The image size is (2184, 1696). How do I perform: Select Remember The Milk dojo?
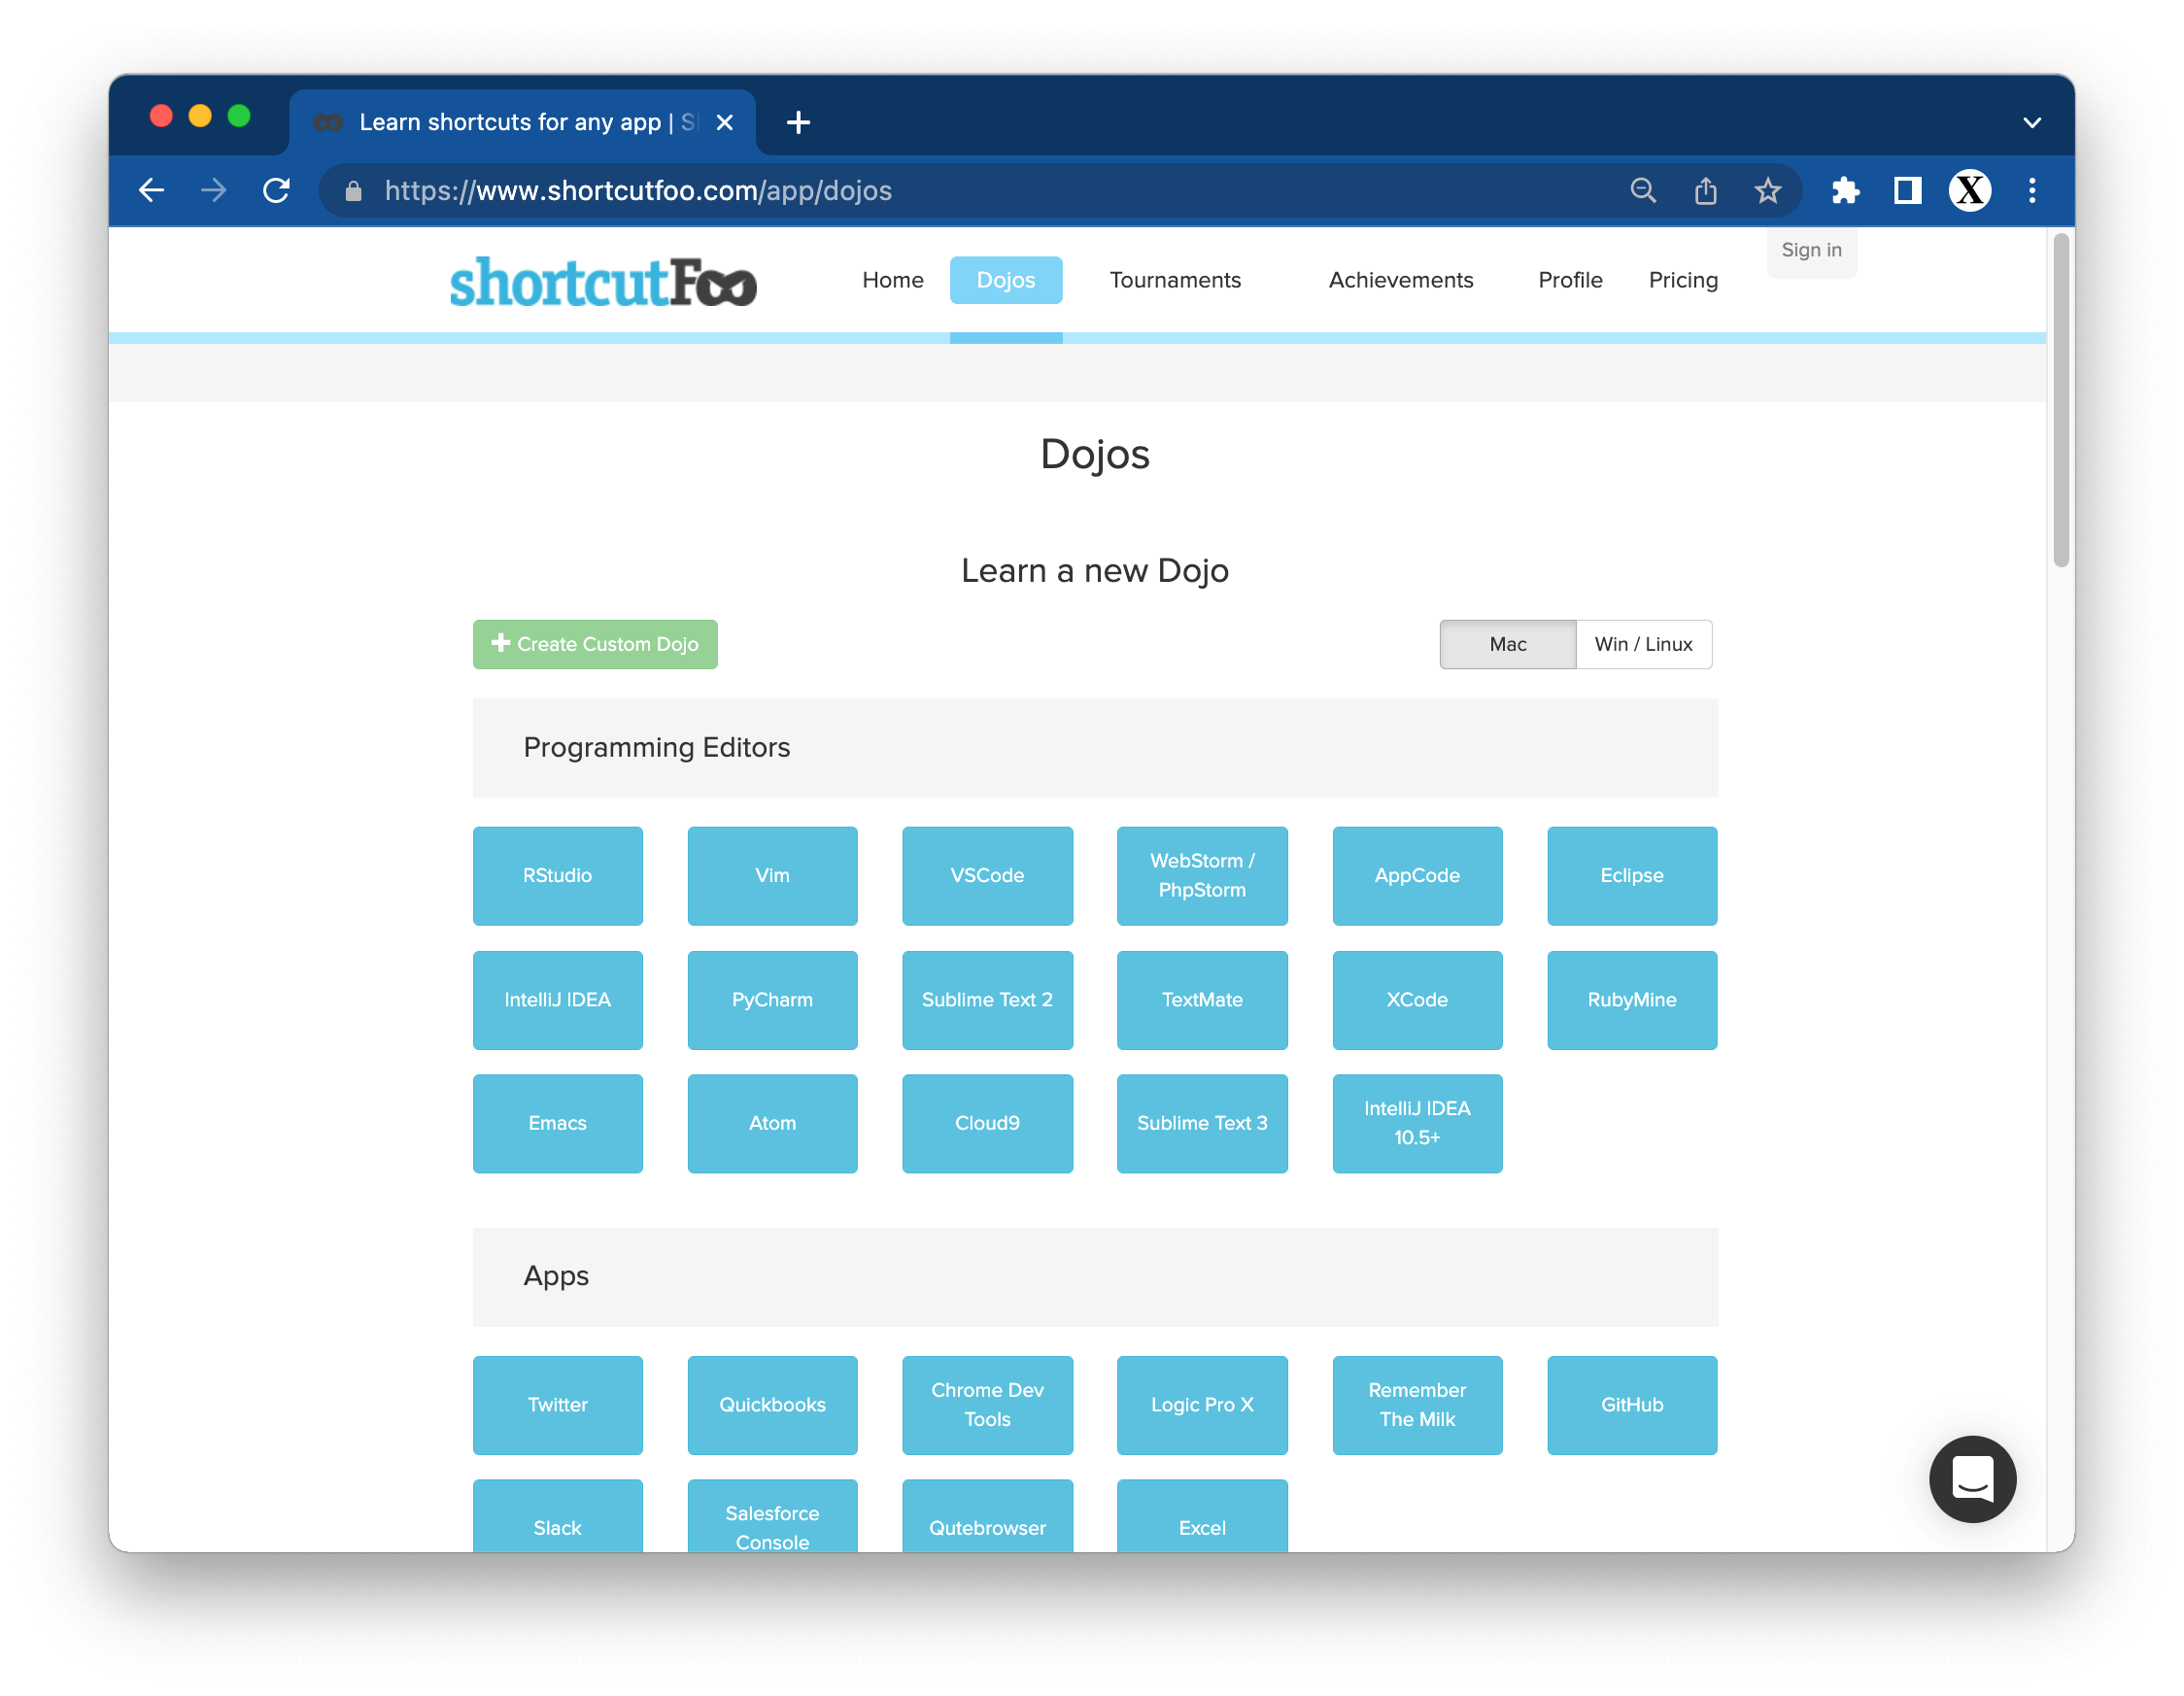[x=1417, y=1405]
